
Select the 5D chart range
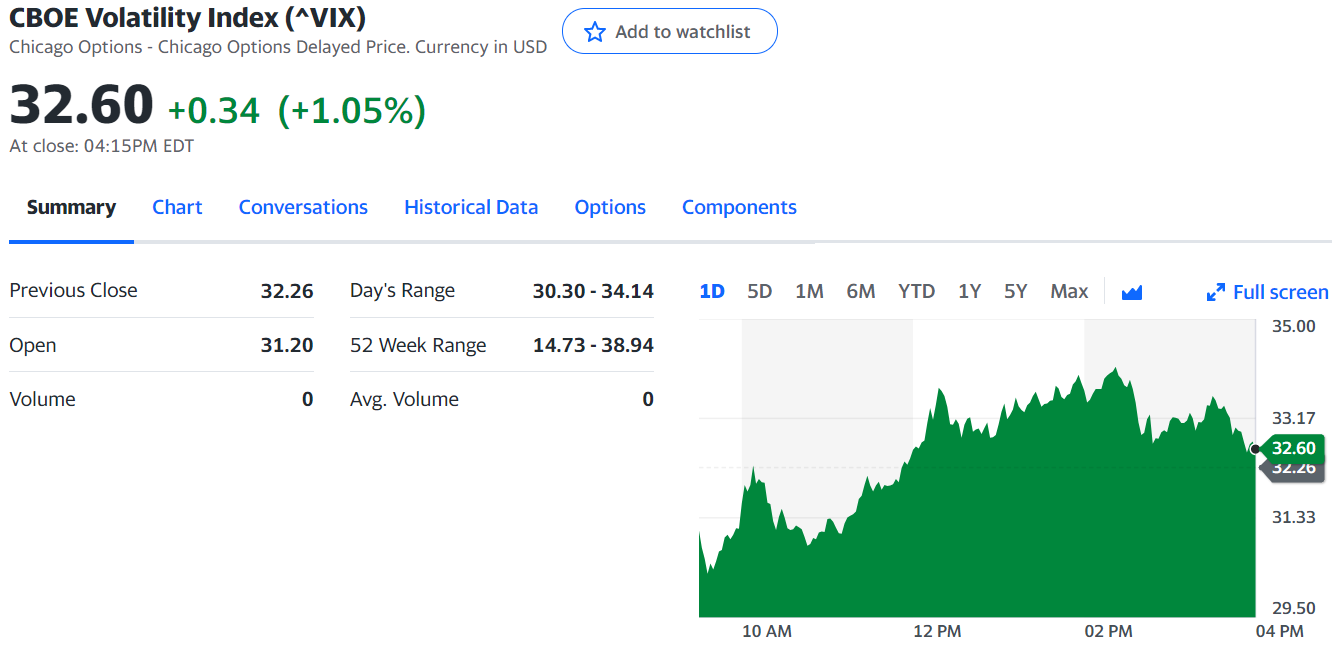760,291
